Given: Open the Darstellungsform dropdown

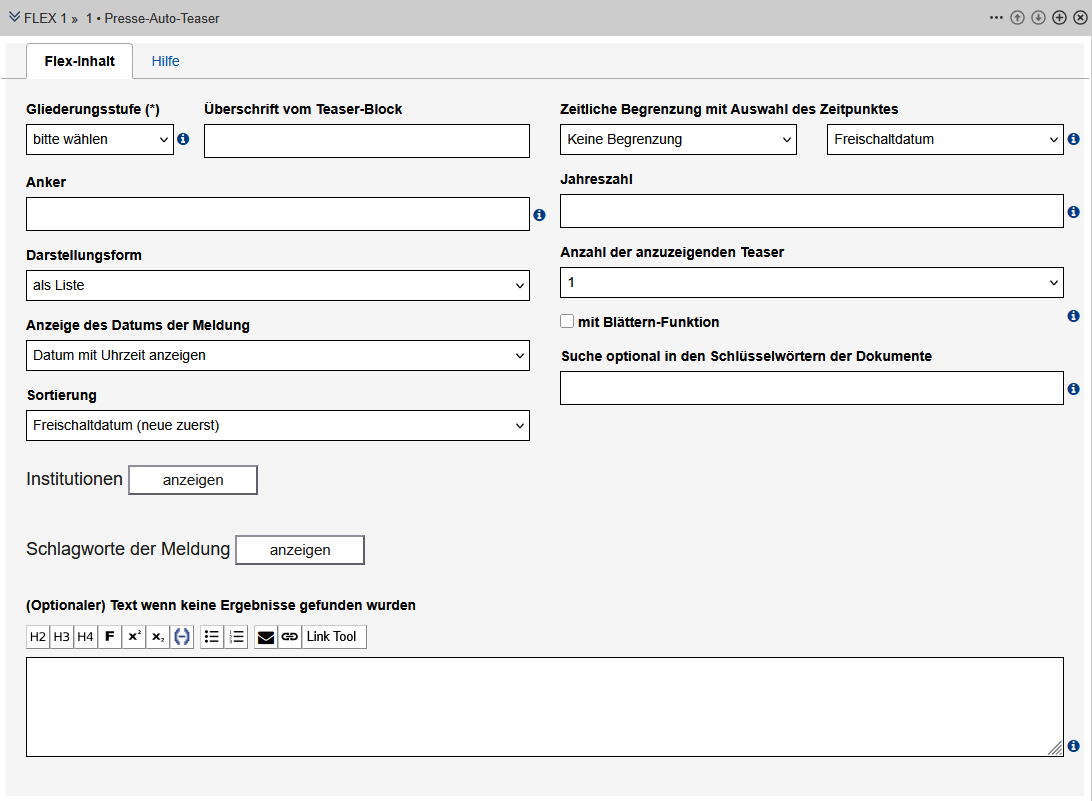Looking at the screenshot, I should pyautogui.click(x=278, y=286).
